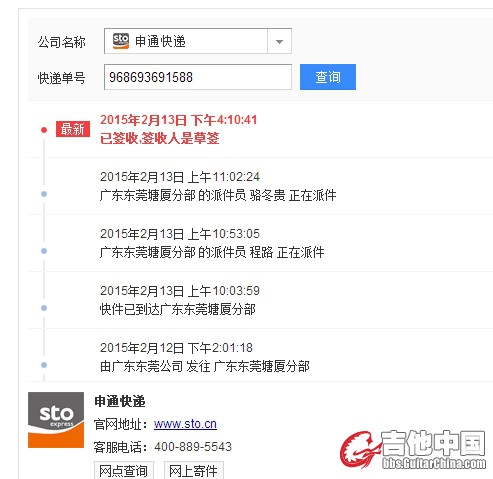
Task: Click the tracking number input field
Action: coord(198,77)
